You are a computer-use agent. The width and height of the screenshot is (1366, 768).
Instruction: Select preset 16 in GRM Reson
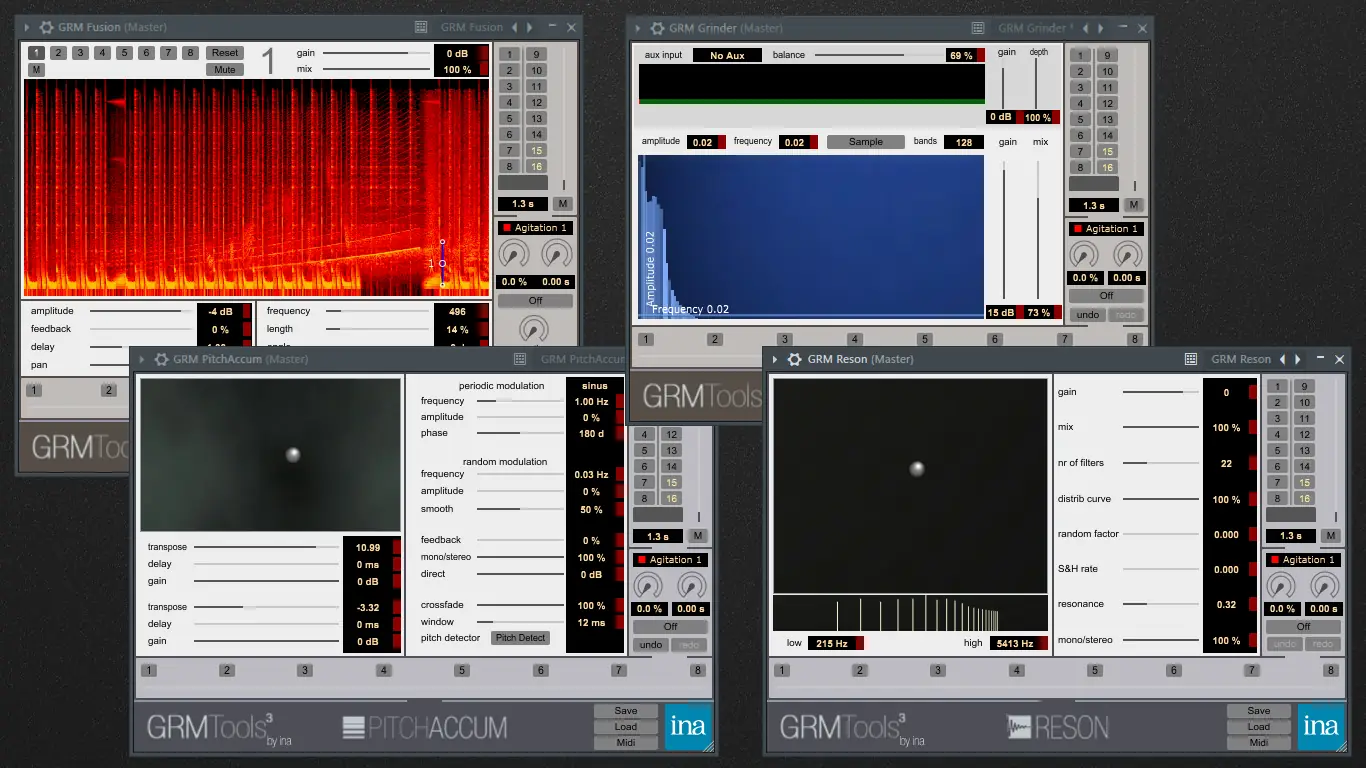point(1304,498)
